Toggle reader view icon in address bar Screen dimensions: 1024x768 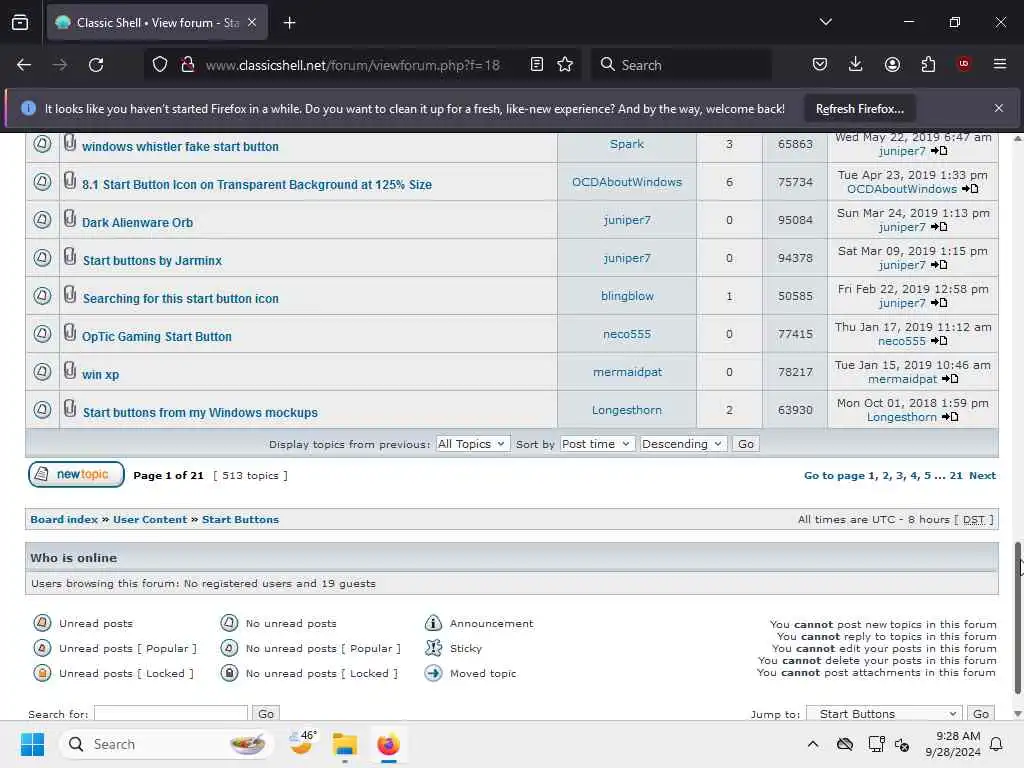537,65
